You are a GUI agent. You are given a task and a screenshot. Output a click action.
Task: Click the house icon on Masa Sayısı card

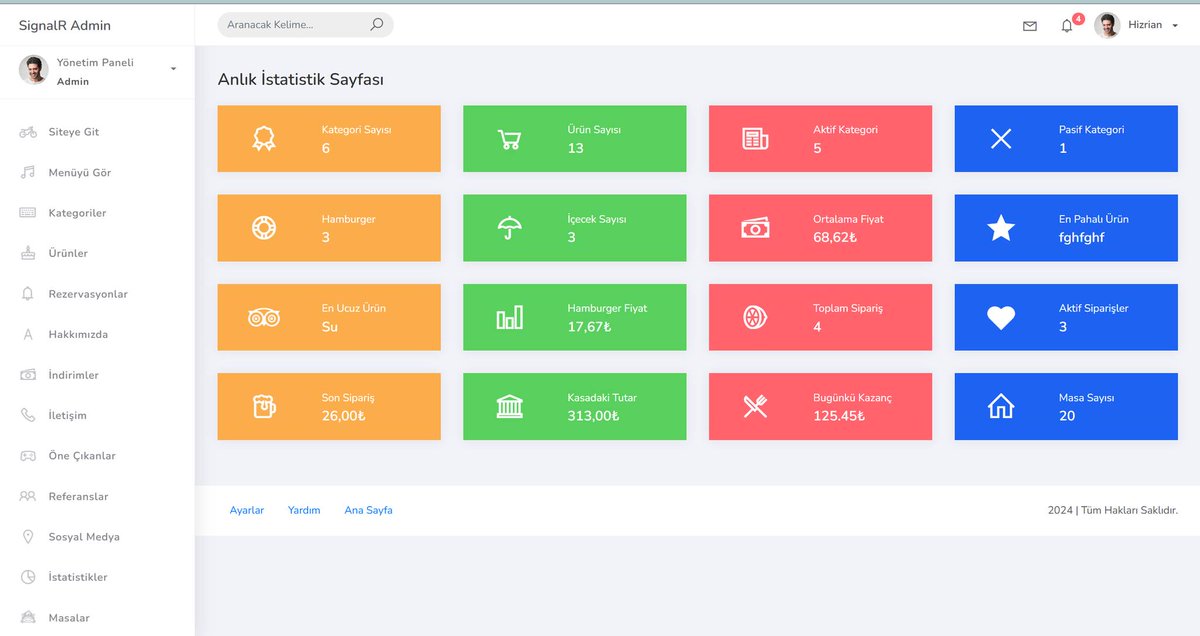pyautogui.click(x=1001, y=406)
